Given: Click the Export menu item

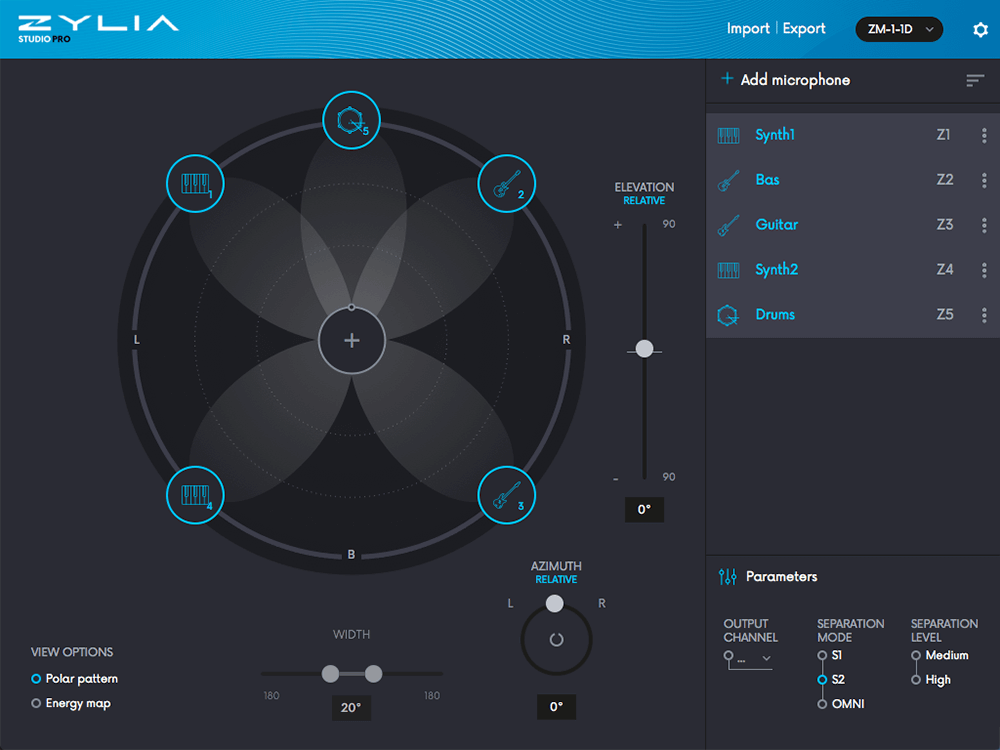Looking at the screenshot, I should (804, 28).
